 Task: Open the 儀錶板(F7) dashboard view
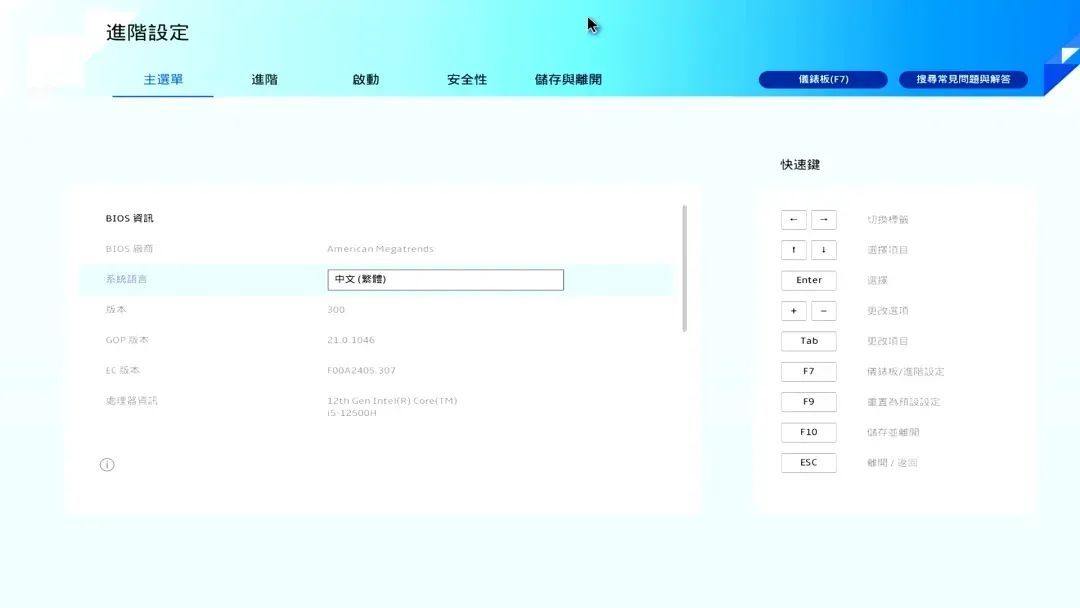[x=823, y=79]
